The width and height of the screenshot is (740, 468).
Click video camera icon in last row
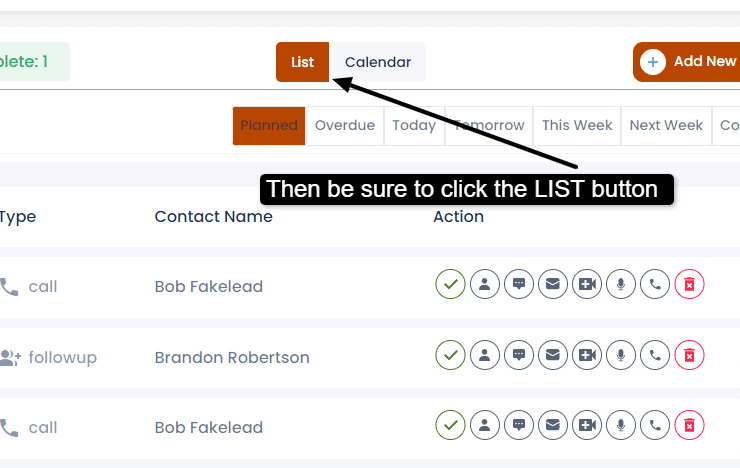(587, 427)
